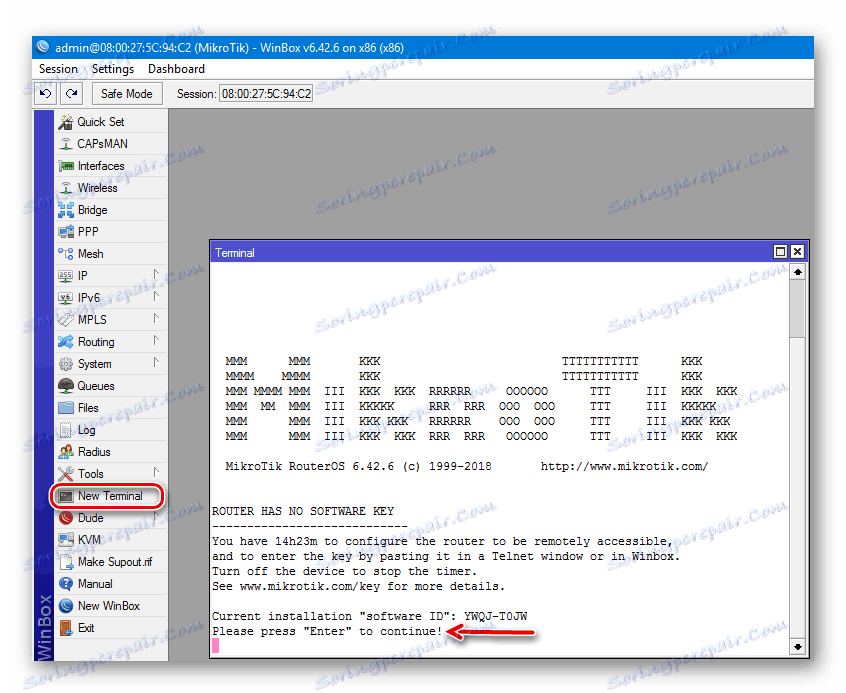Expand the System submenu arrow

pos(156,362)
